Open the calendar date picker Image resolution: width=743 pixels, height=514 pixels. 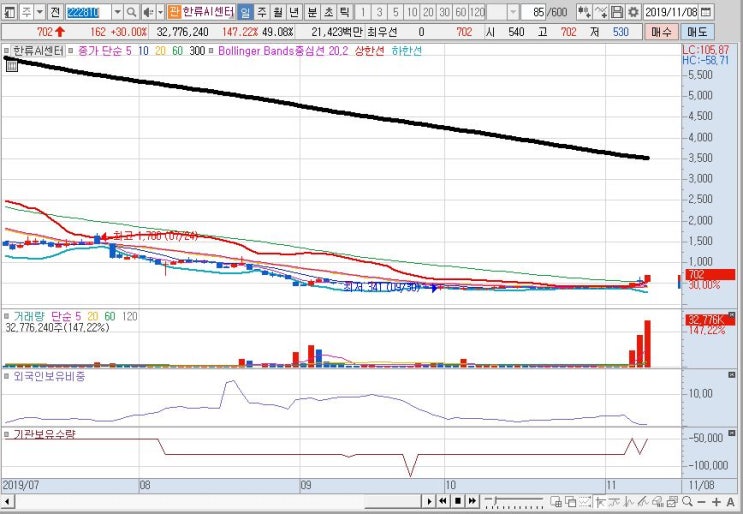click(x=706, y=12)
